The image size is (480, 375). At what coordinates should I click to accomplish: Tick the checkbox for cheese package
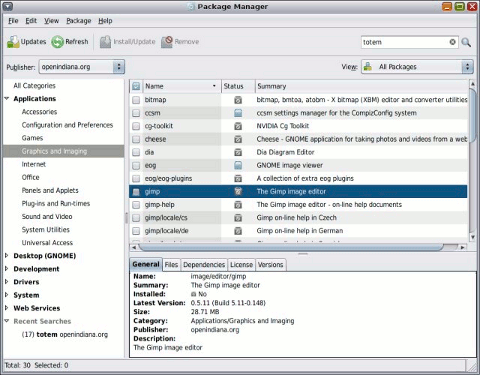click(136, 139)
